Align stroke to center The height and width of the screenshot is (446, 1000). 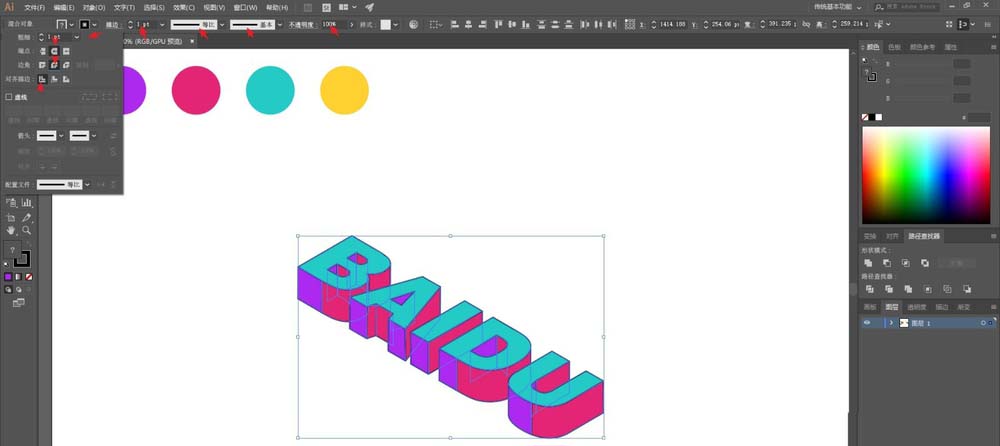point(42,79)
